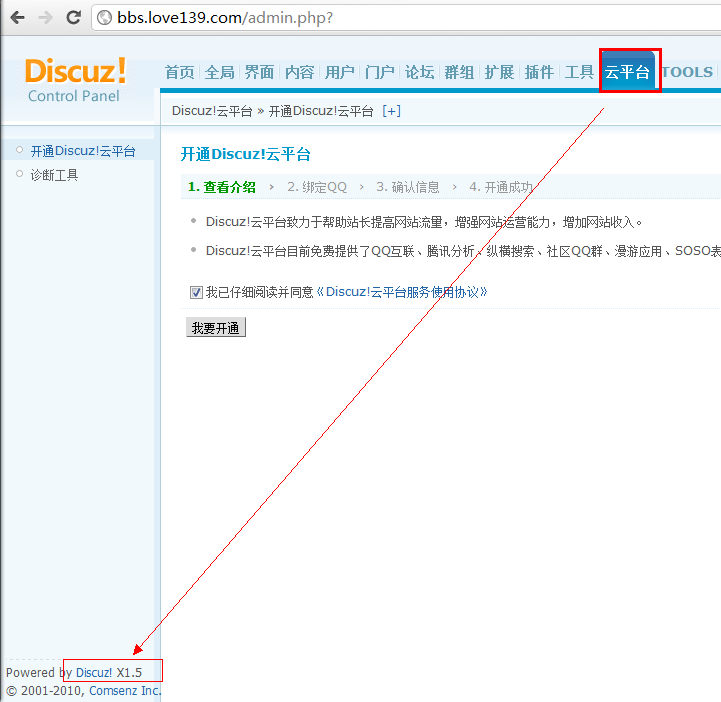Select the 云平台 tab
The image size is (721, 702).
click(627, 72)
